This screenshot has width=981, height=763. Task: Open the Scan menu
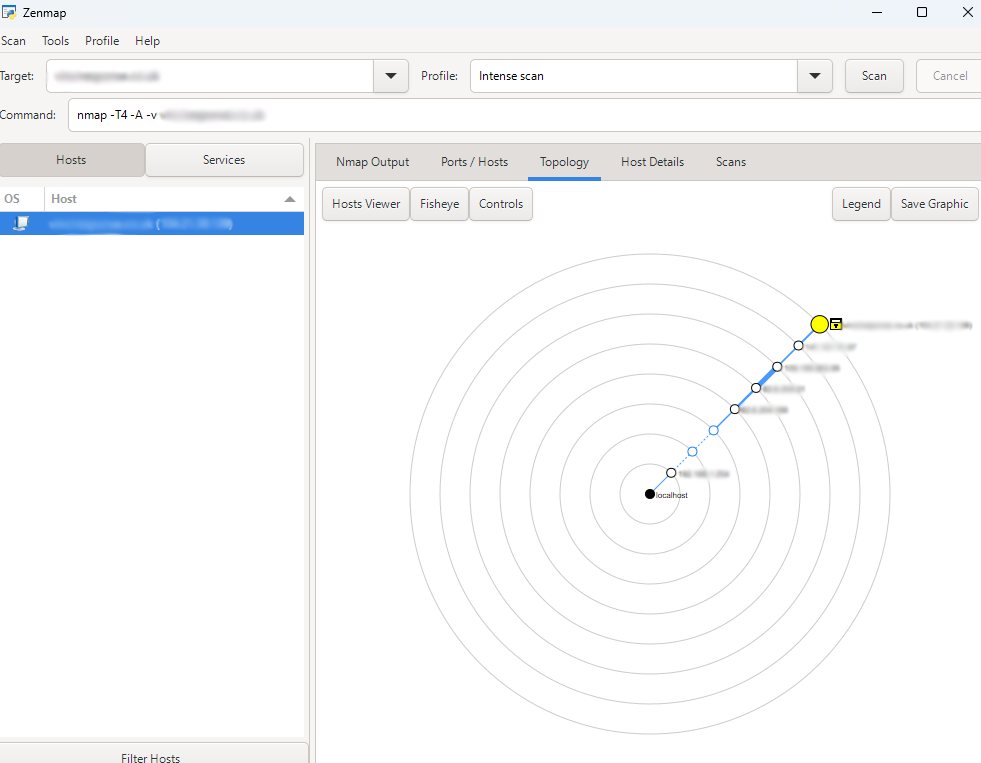pos(13,41)
